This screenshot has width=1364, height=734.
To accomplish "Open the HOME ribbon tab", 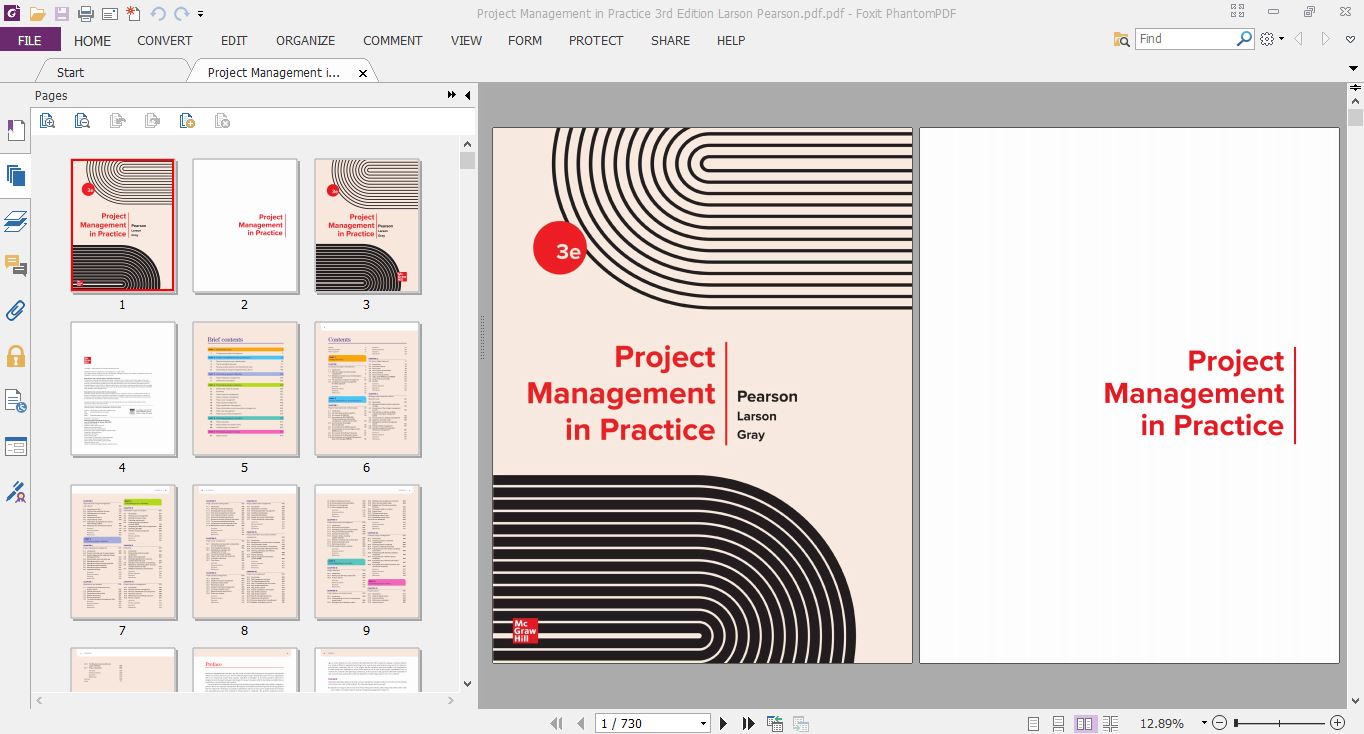I will coord(92,40).
